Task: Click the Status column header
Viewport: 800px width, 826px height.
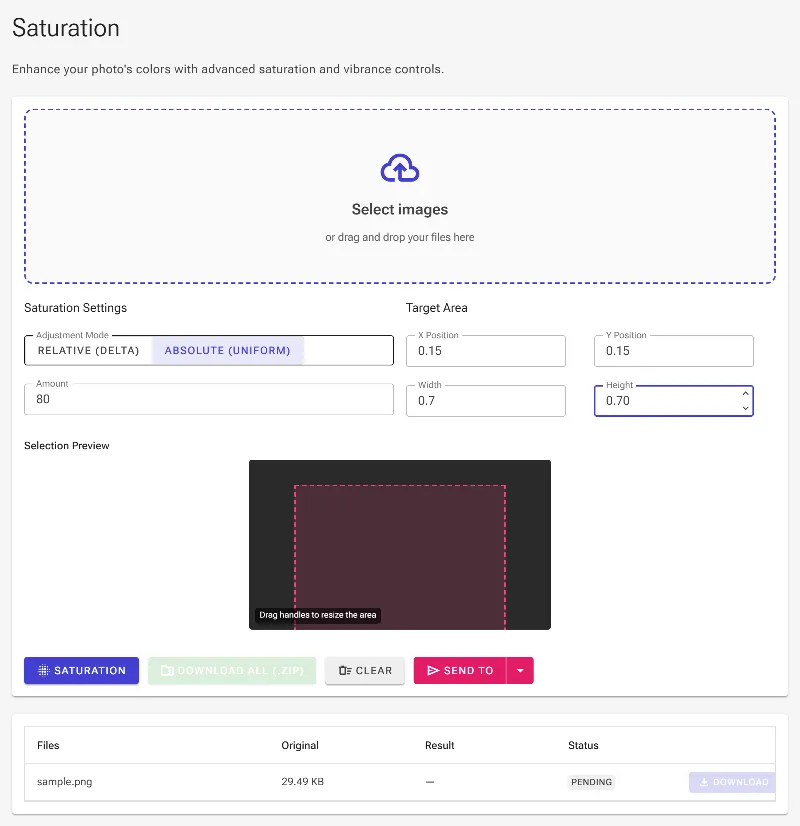Action: [583, 745]
